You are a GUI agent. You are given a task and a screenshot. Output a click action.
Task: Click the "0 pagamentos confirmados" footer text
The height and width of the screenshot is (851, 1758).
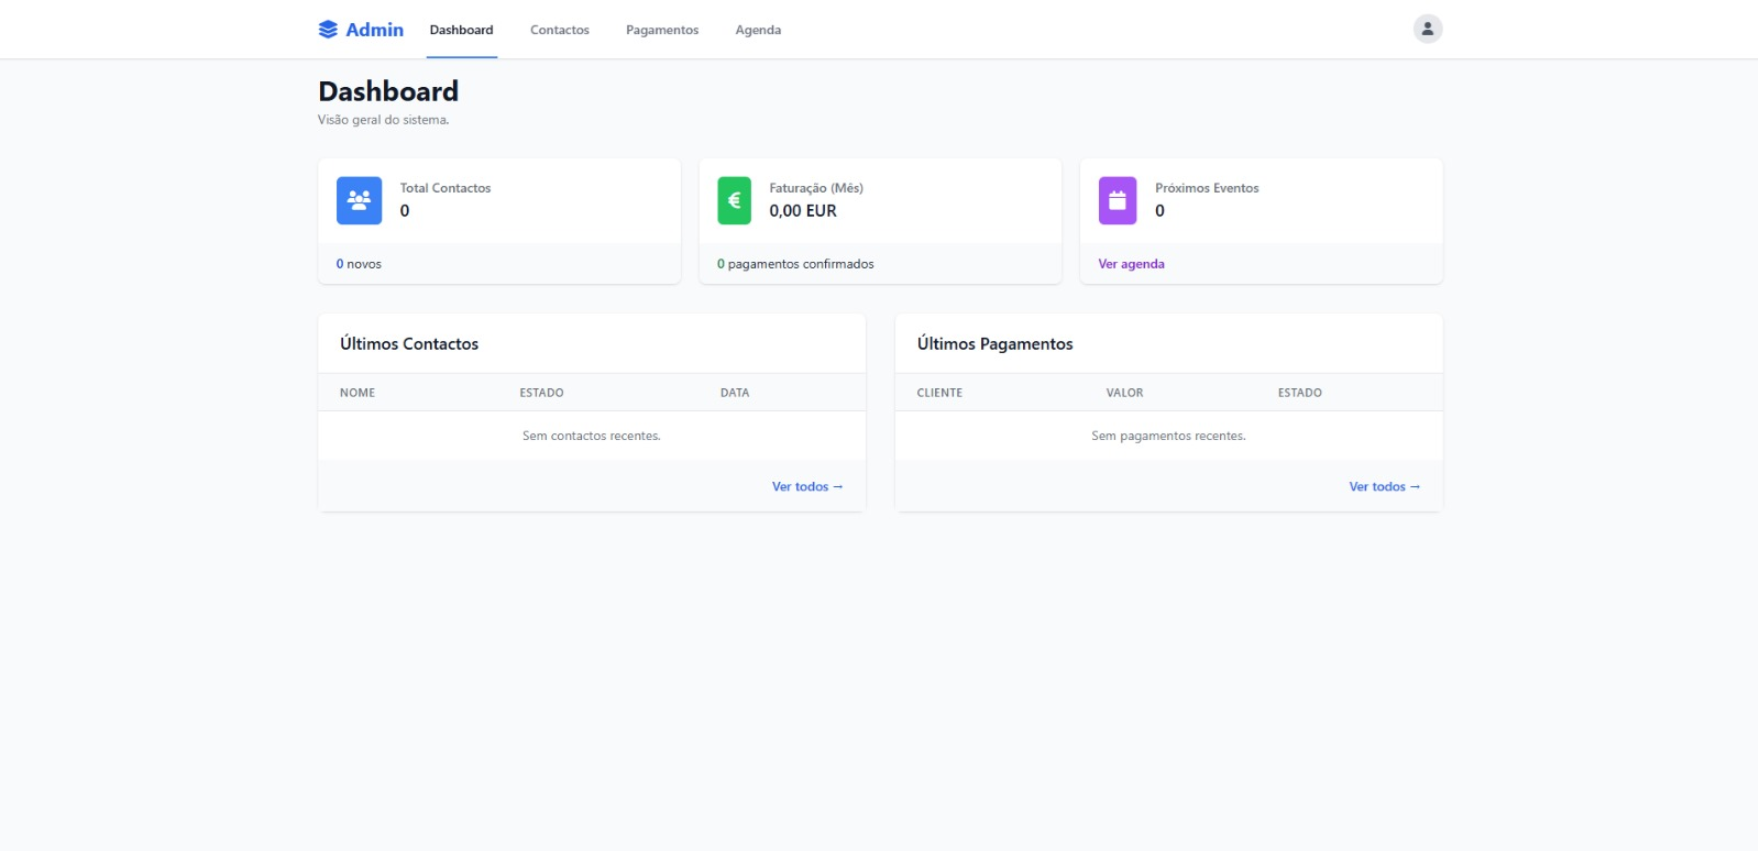(x=795, y=264)
